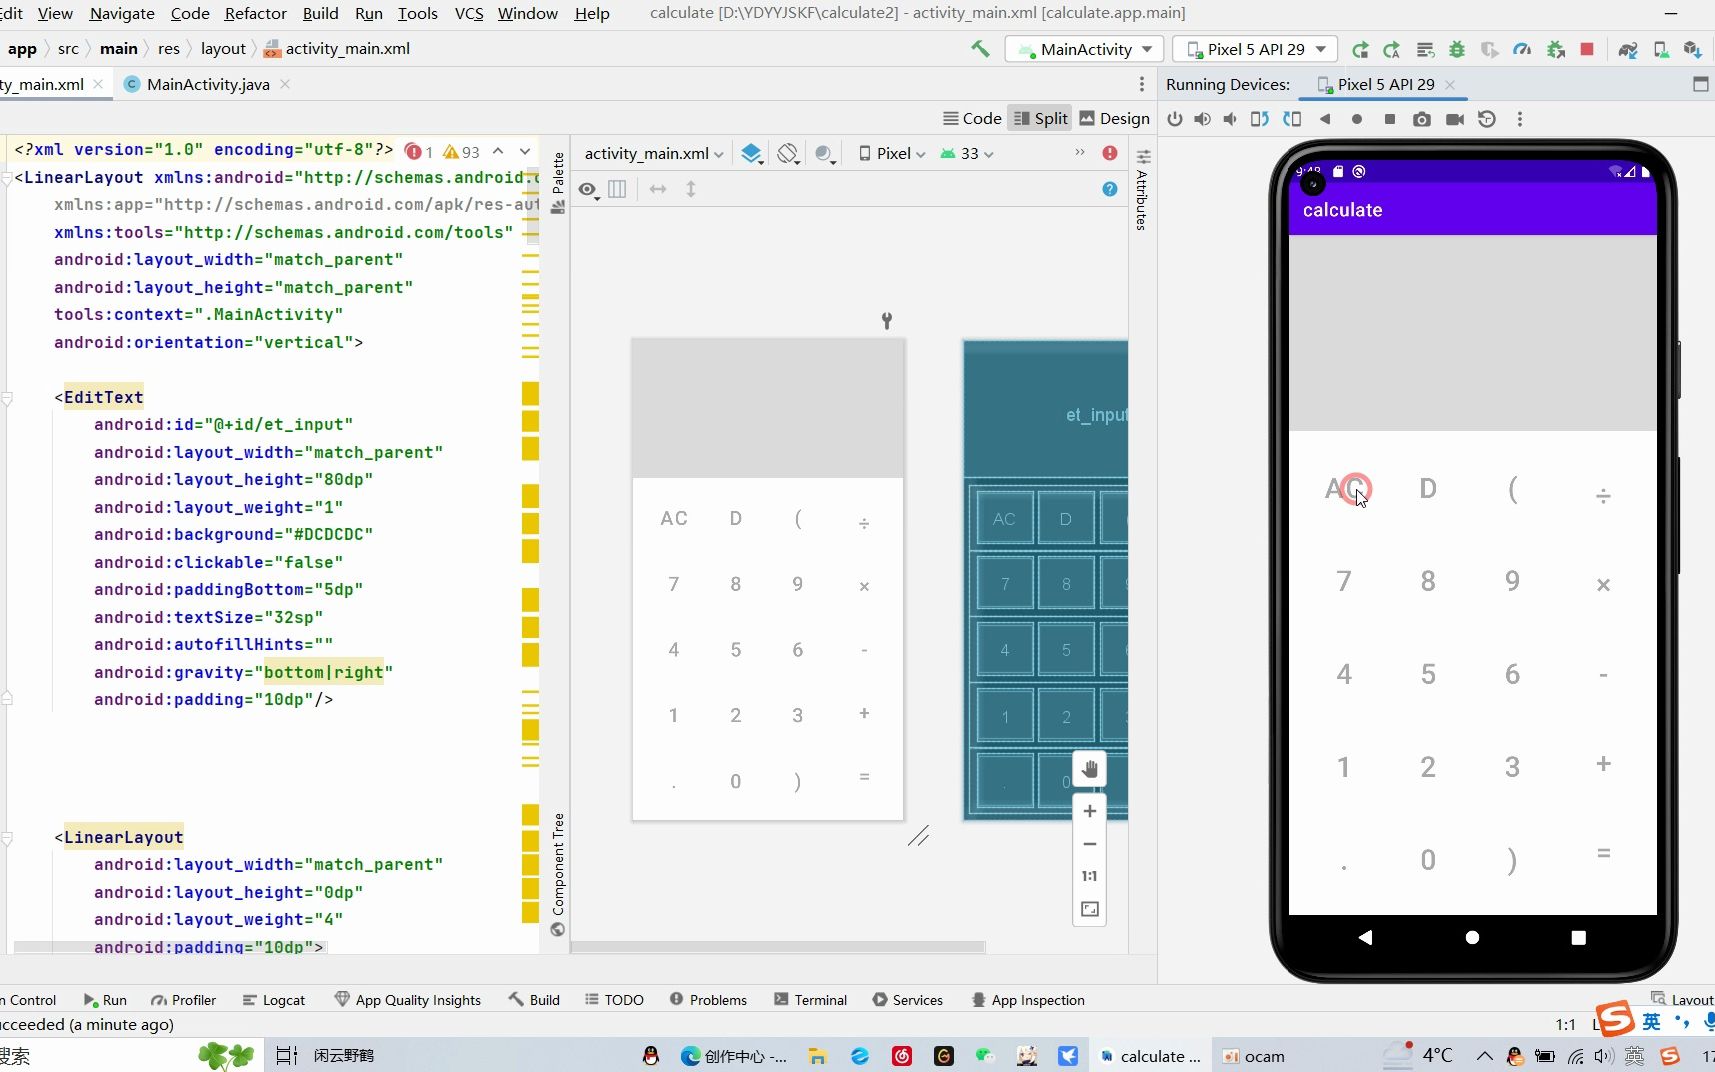The image size is (1715, 1072).
Task: Start screen recording in the emulator toolbar
Action: (x=1455, y=119)
